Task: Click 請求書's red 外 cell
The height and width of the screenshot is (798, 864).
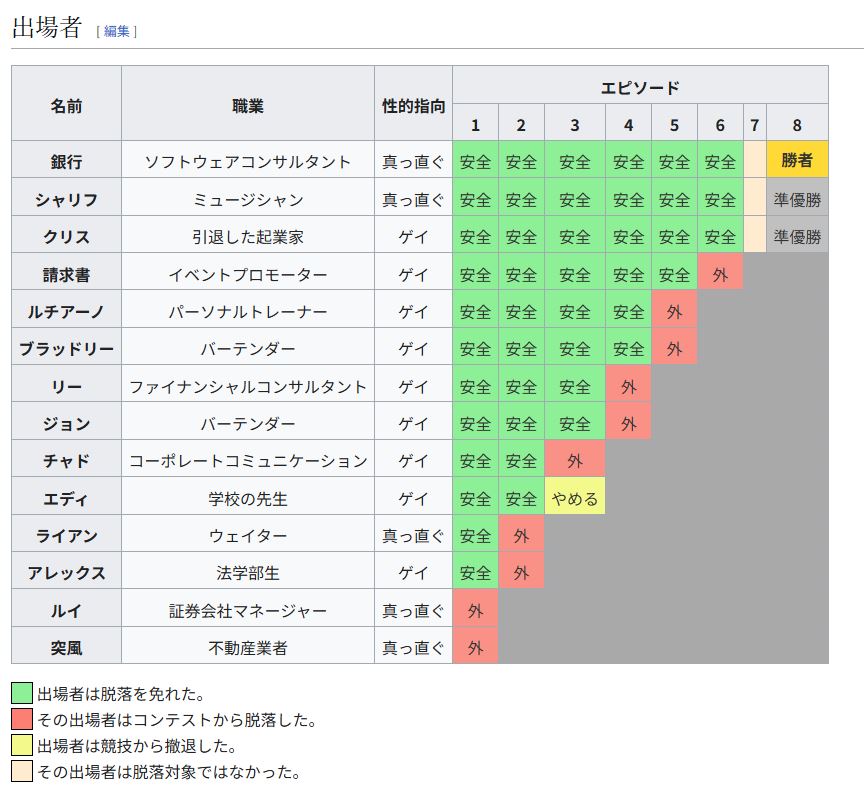Action: (x=720, y=274)
